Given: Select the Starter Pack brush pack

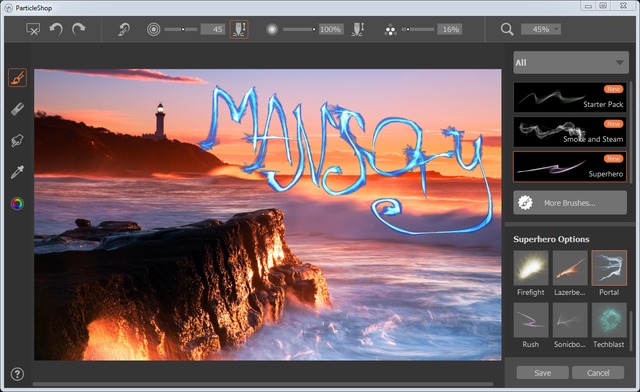Looking at the screenshot, I should (570, 97).
